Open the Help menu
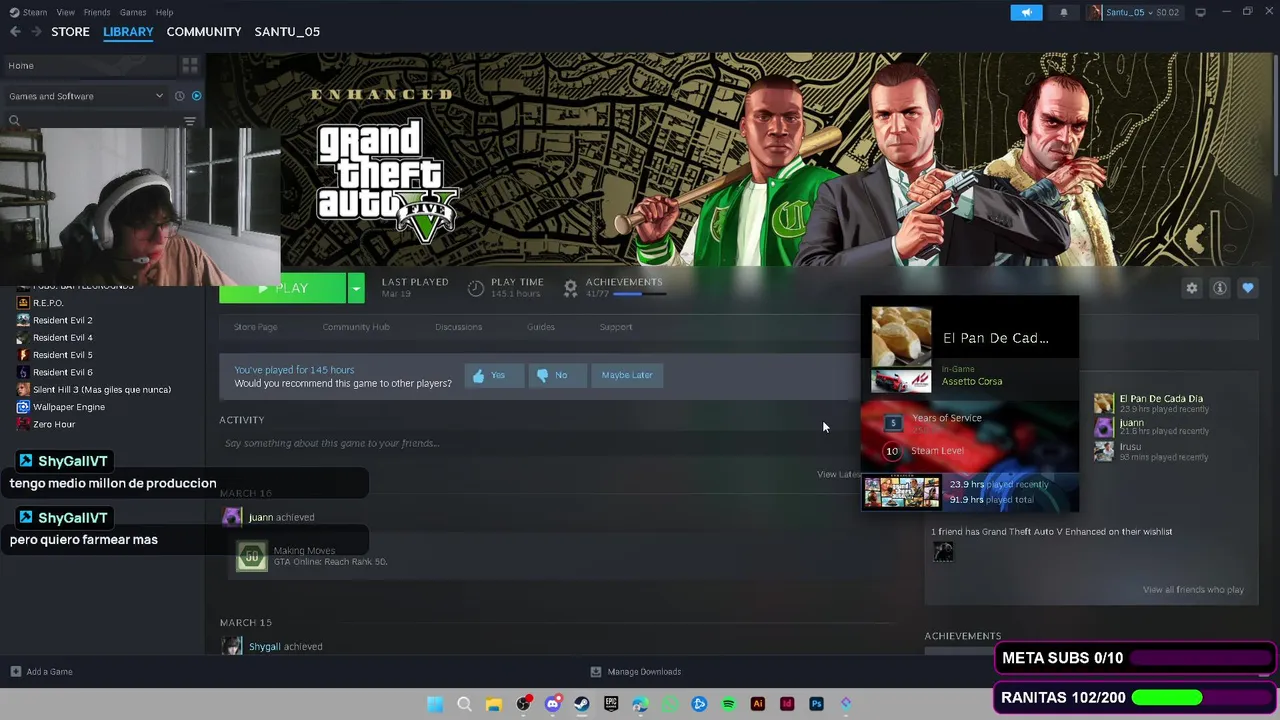The width and height of the screenshot is (1280, 720). click(165, 12)
